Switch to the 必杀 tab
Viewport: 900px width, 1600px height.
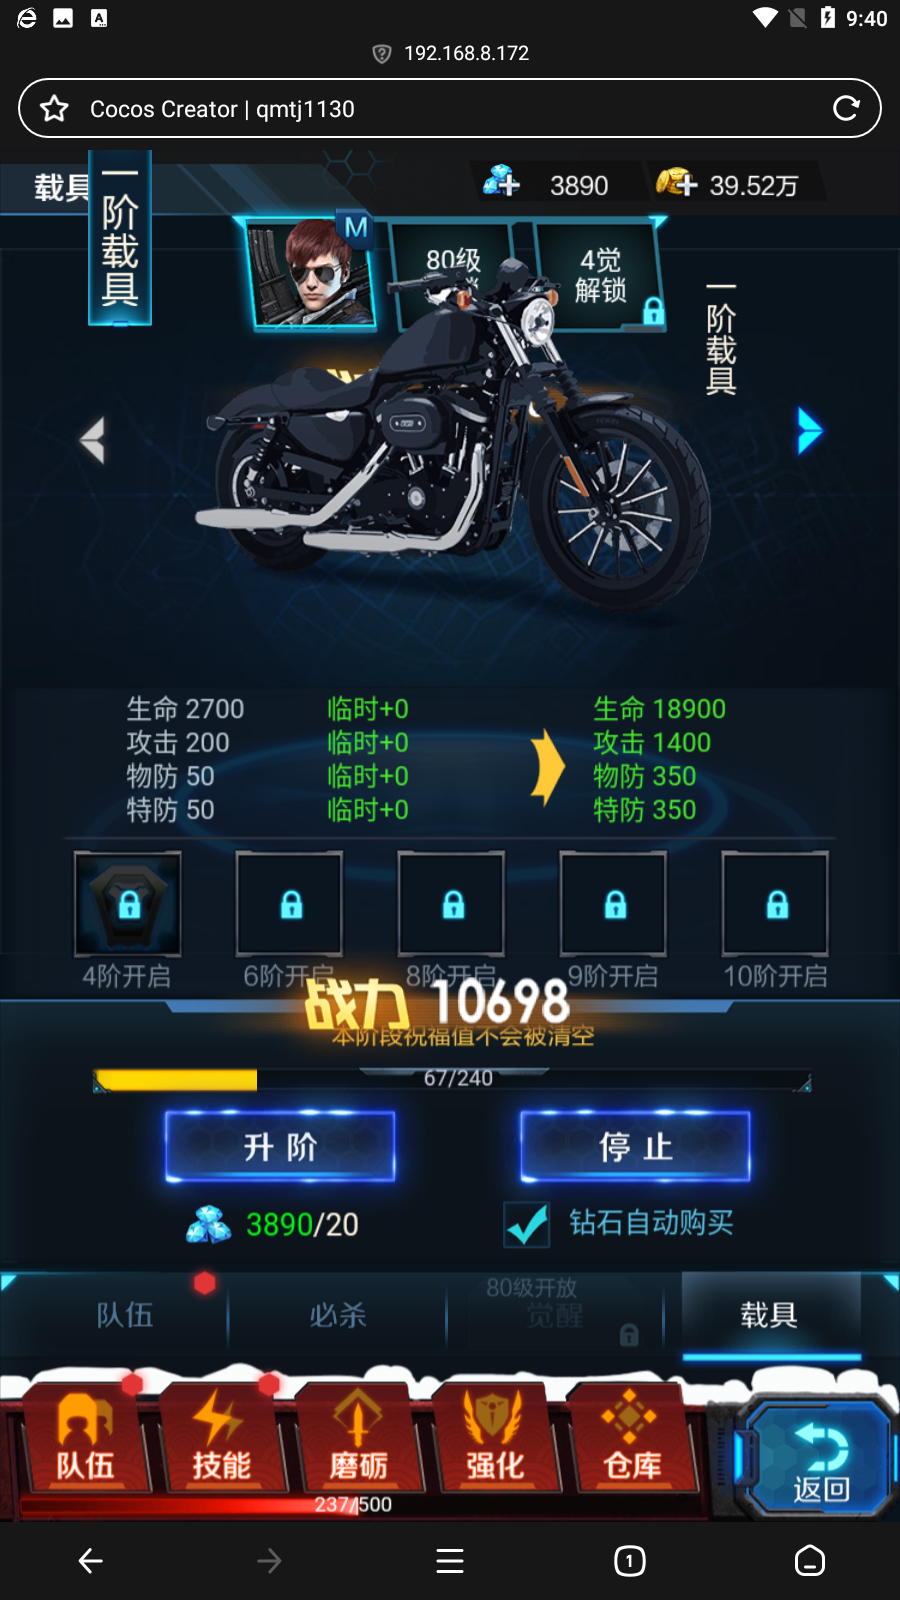[337, 1314]
